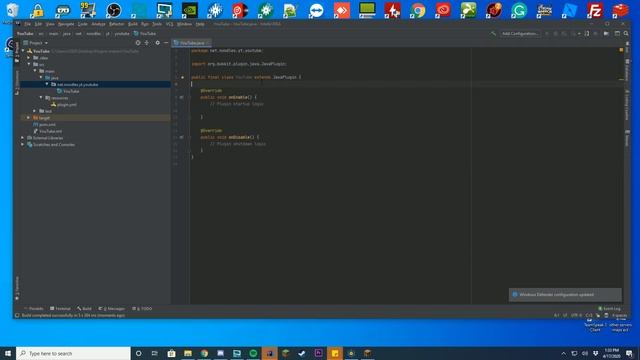The width and height of the screenshot is (640, 360).
Task: Click the YouTube class icon in breadcrumb
Action: coord(136,33)
